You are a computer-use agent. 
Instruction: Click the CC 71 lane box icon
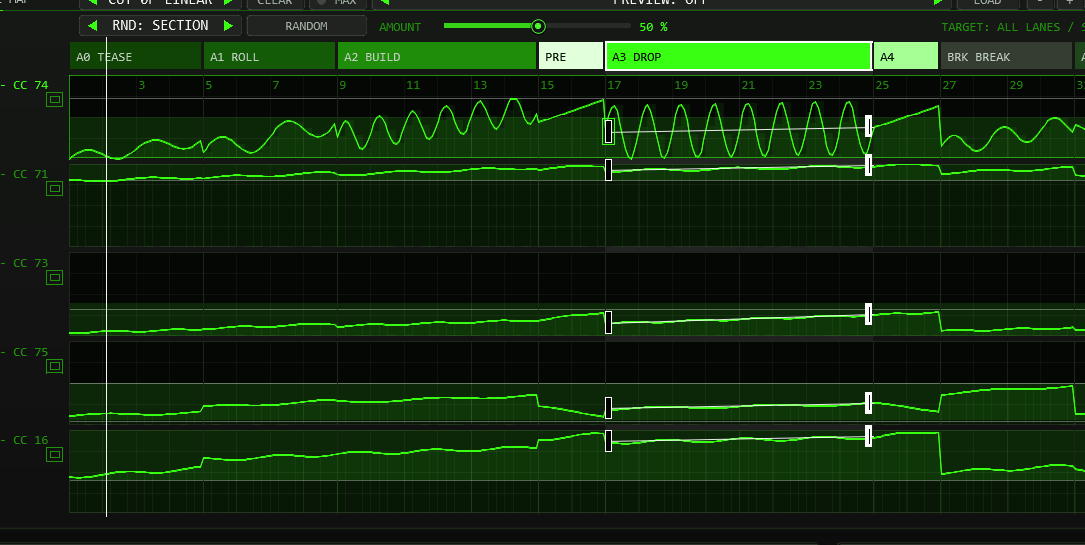[x=55, y=188]
